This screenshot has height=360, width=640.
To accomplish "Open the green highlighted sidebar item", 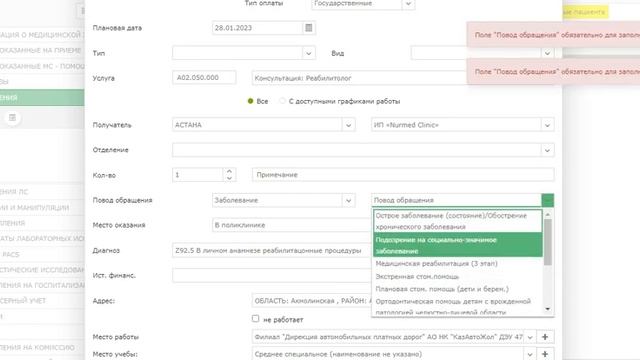I will pyautogui.click(x=42, y=98).
